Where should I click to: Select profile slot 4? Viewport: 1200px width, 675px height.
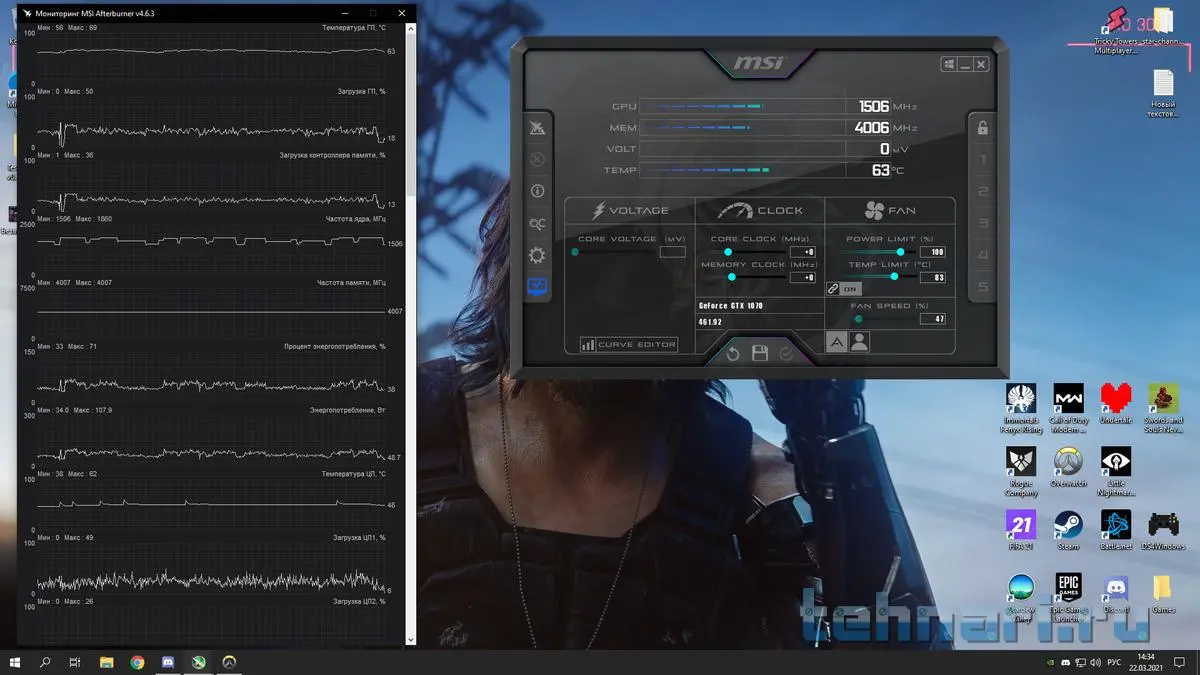click(982, 256)
